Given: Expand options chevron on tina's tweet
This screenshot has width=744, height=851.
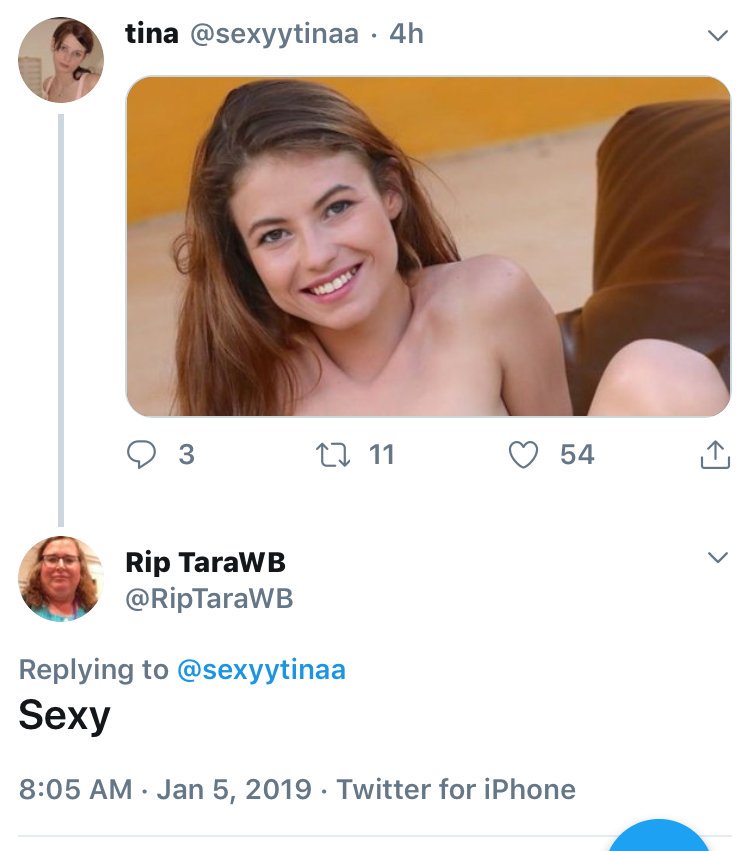Looking at the screenshot, I should (x=717, y=36).
